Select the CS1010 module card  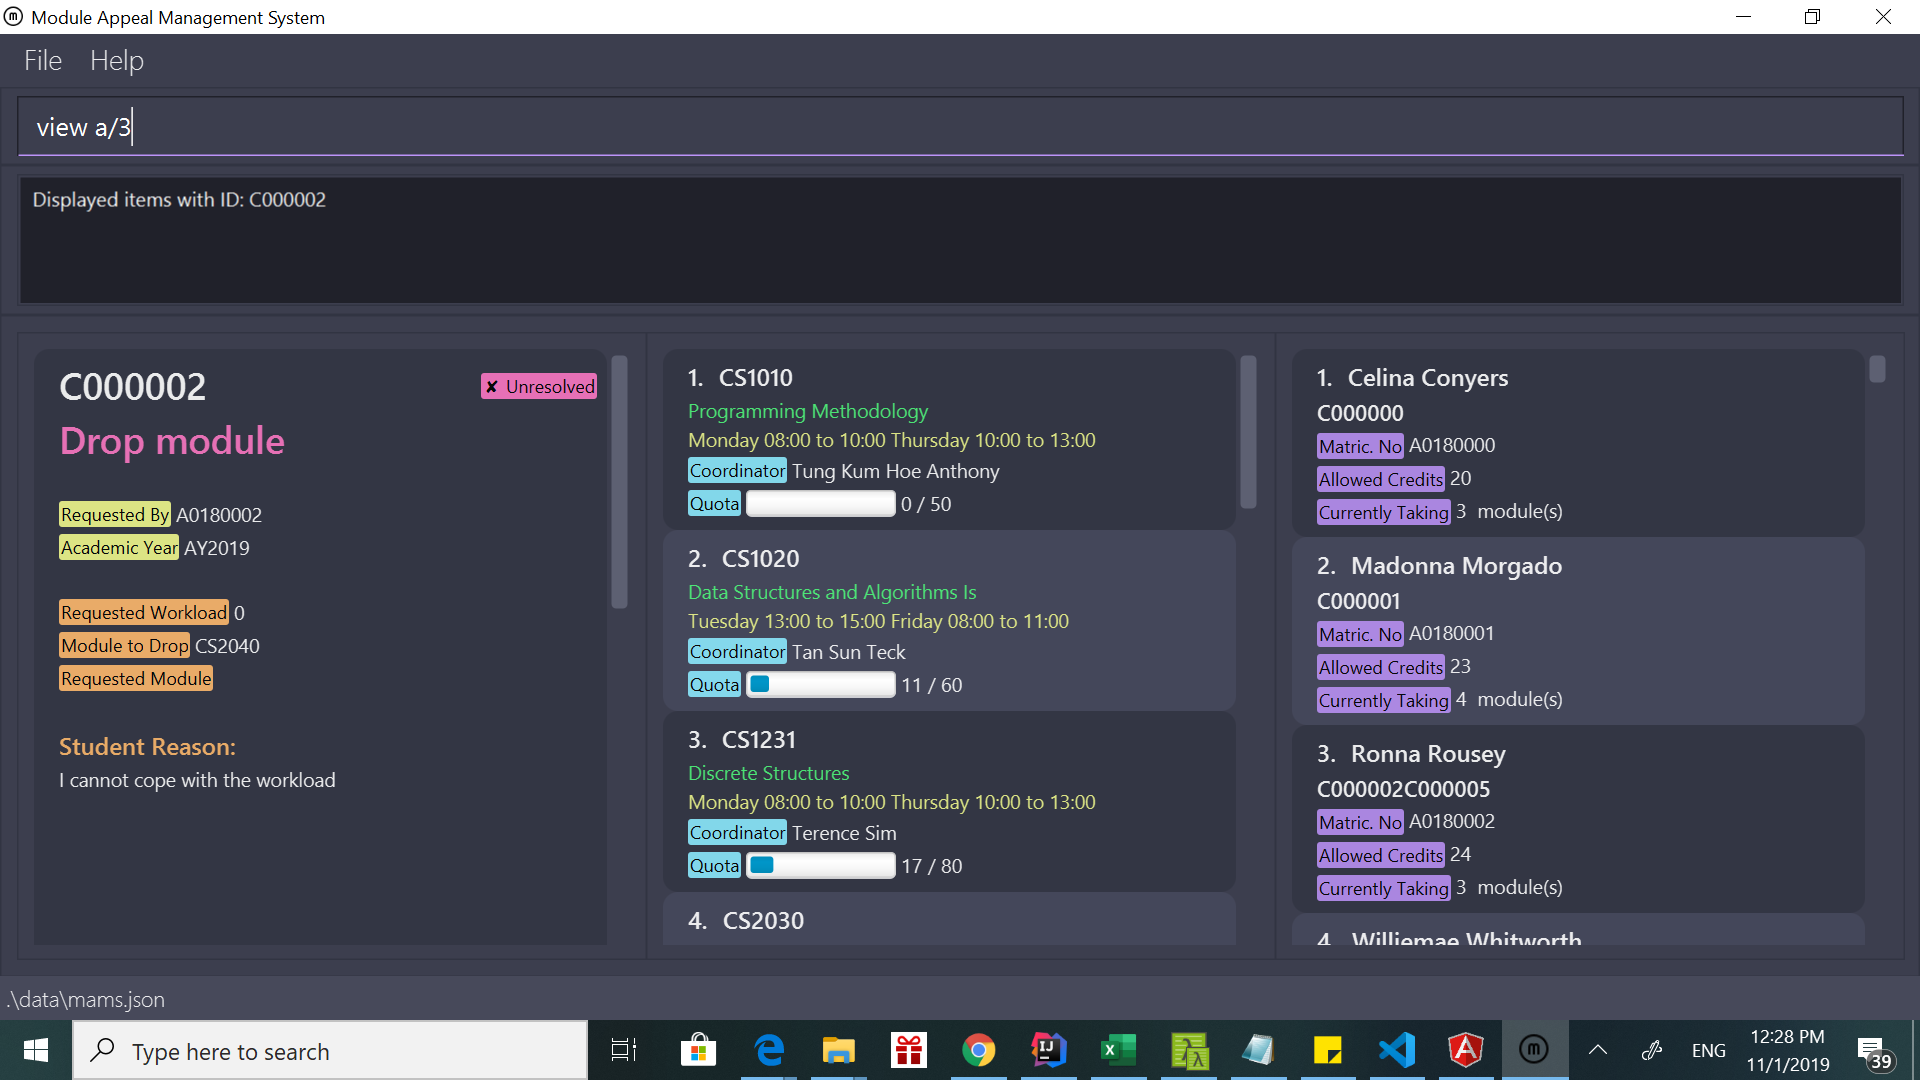(948, 440)
